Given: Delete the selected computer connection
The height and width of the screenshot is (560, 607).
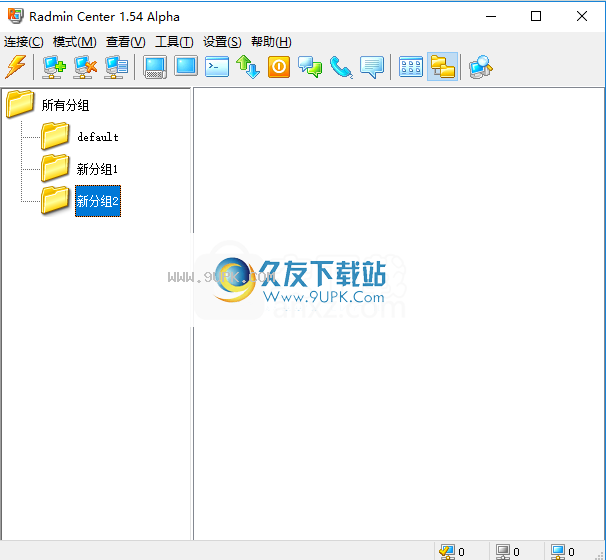Looking at the screenshot, I should 85,67.
